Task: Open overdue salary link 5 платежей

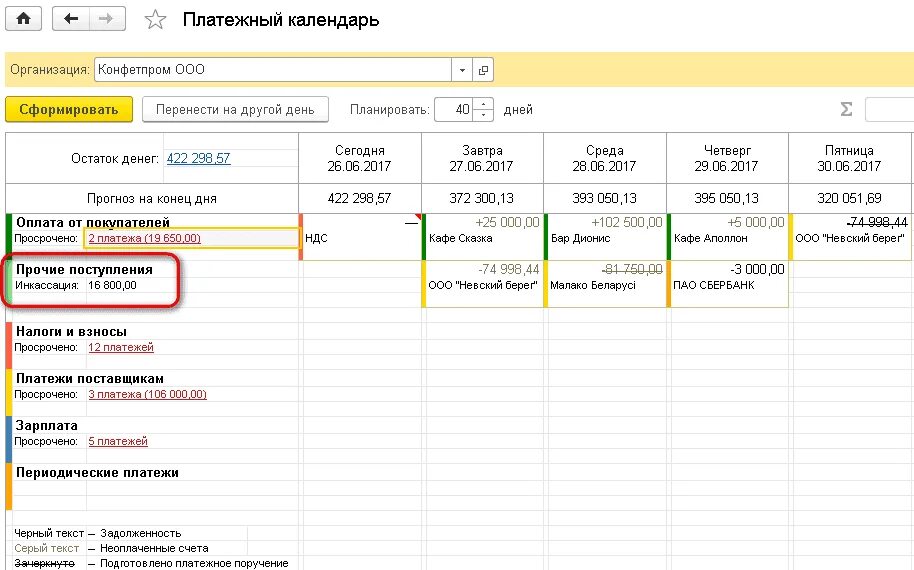Action: point(118,441)
